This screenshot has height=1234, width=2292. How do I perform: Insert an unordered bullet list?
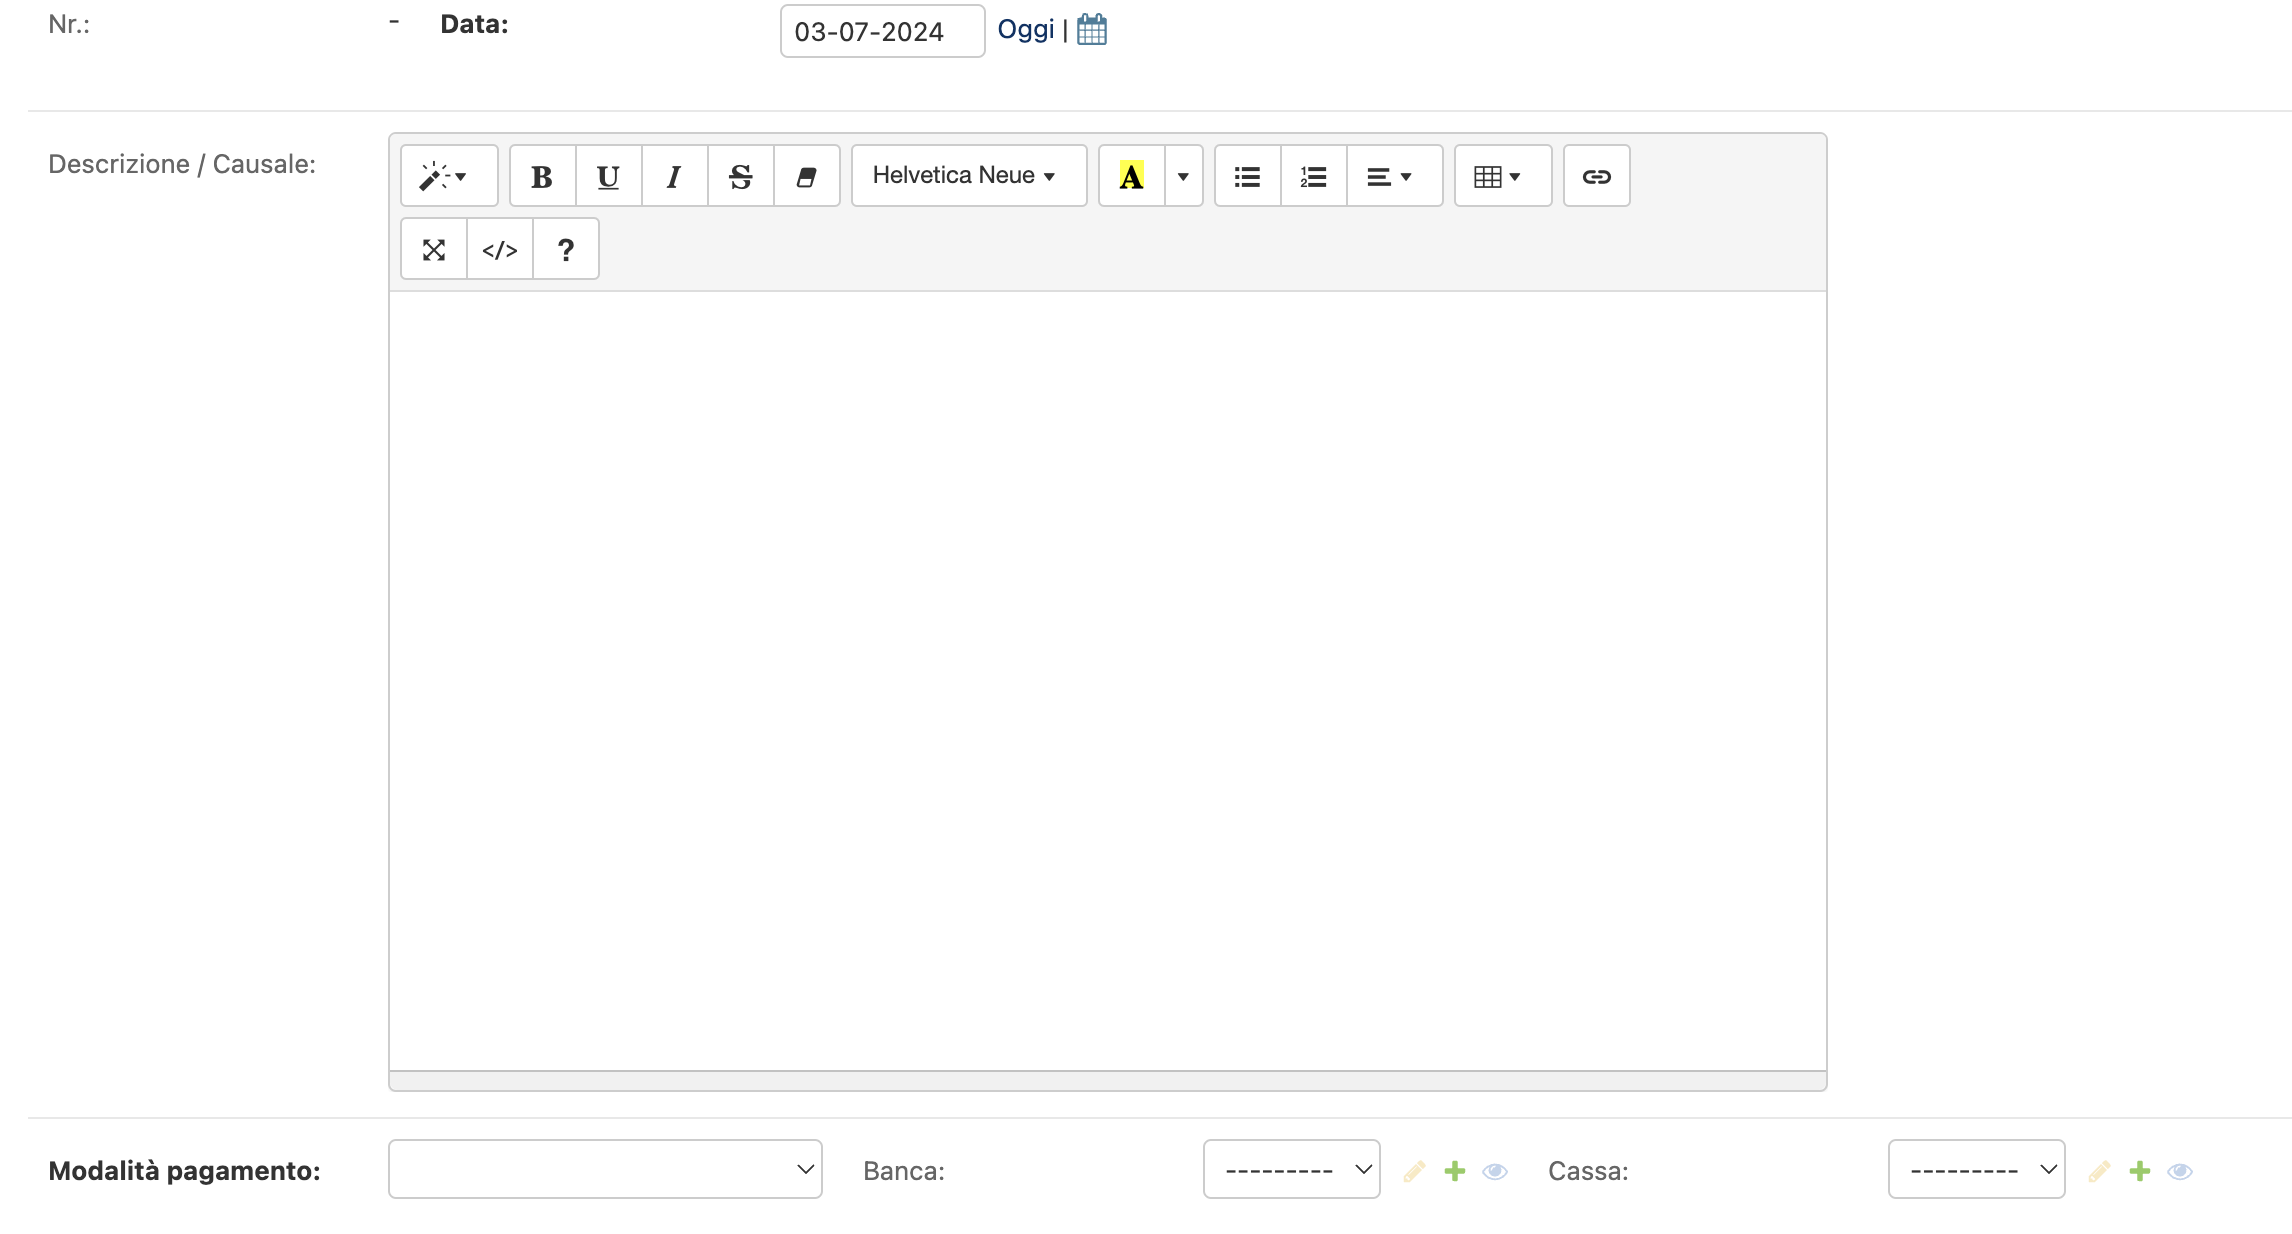pos(1247,176)
